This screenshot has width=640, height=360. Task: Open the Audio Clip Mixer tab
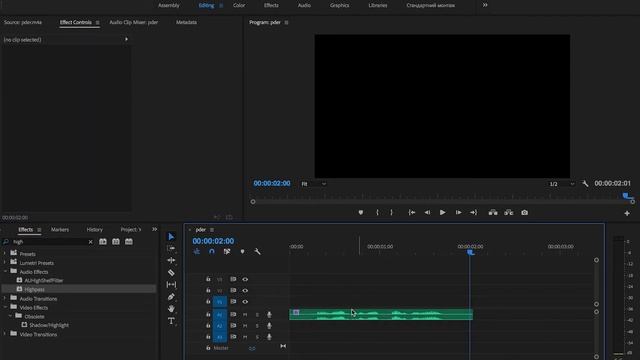tap(133, 22)
